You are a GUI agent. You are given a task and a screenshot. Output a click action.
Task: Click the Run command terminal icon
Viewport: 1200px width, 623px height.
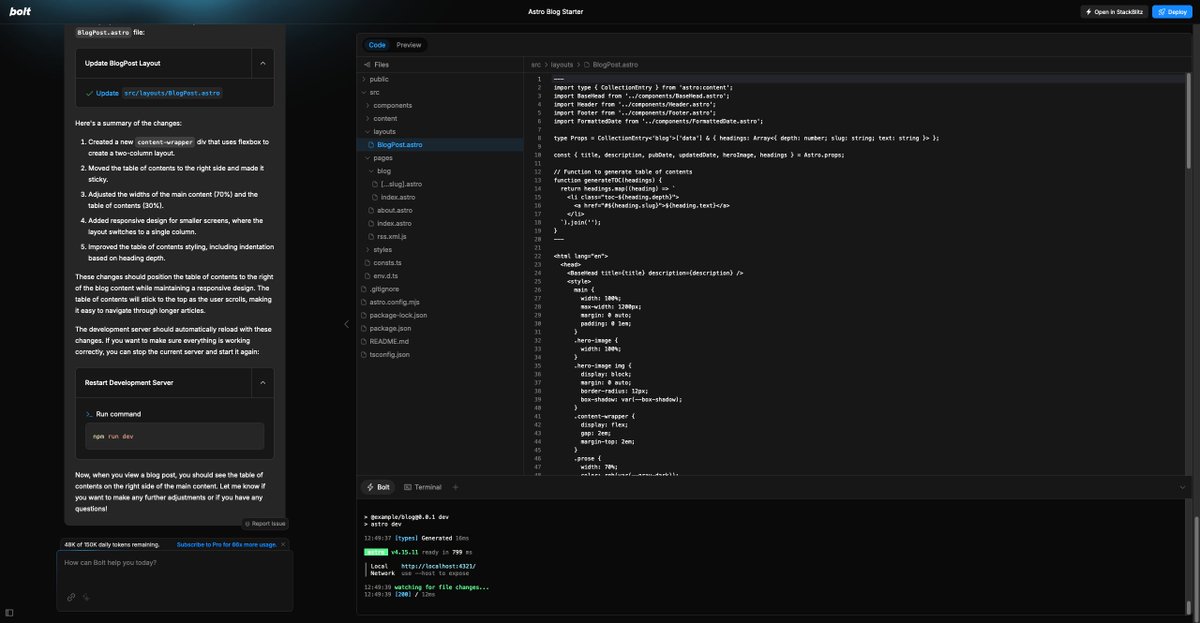coord(89,413)
